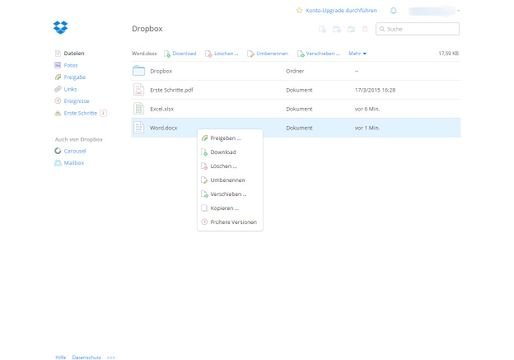Click the Excel.xlsx file icon
The image size is (514, 360).
(x=139, y=109)
